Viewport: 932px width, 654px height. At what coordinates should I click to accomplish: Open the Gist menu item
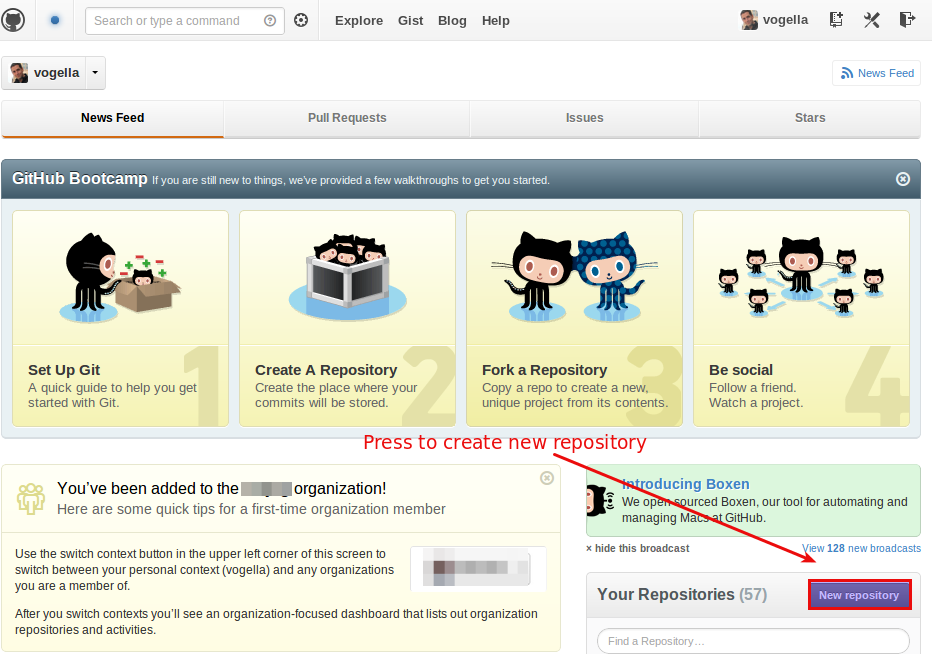(x=411, y=21)
